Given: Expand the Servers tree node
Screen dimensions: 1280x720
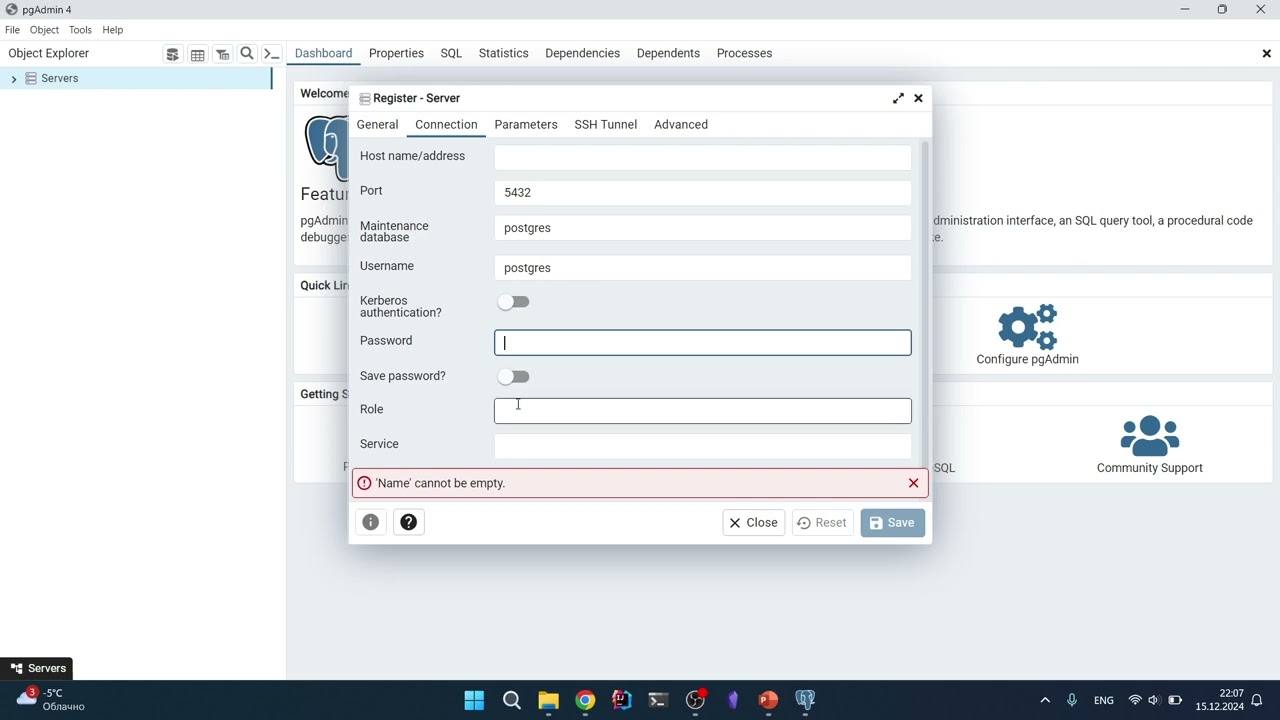Looking at the screenshot, I should pyautogui.click(x=13, y=79).
